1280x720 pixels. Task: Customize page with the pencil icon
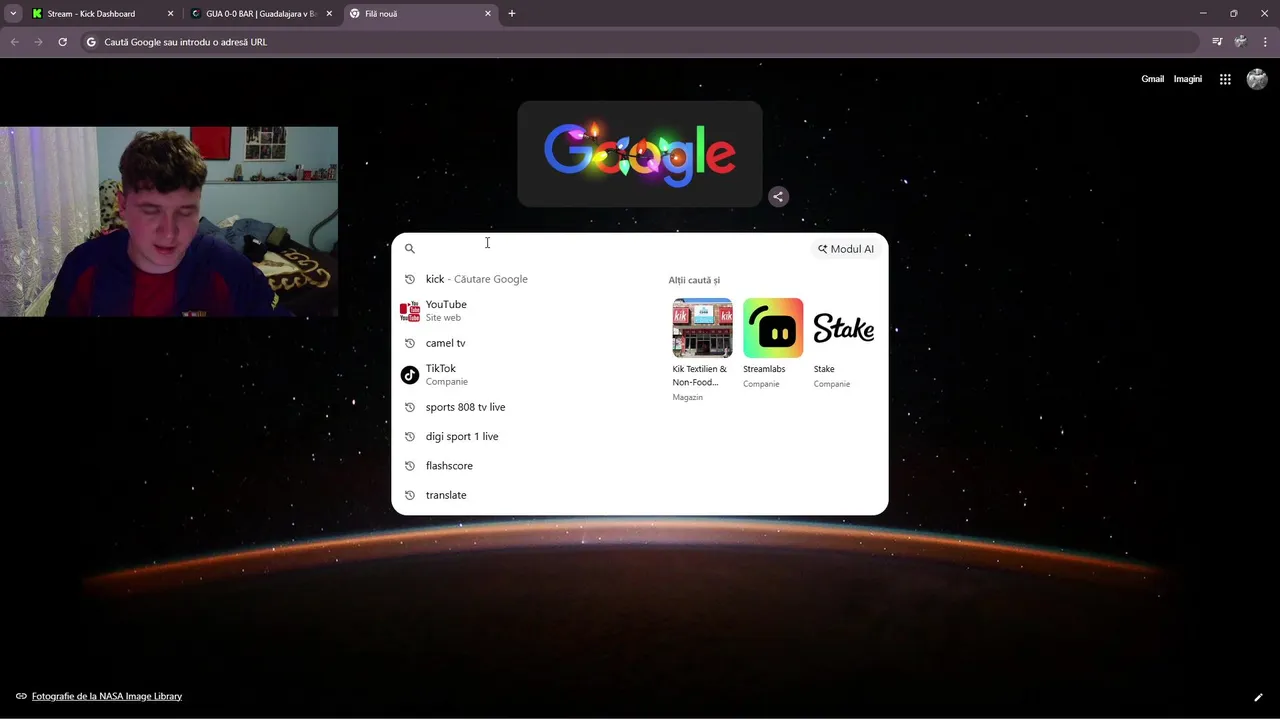(x=1259, y=697)
